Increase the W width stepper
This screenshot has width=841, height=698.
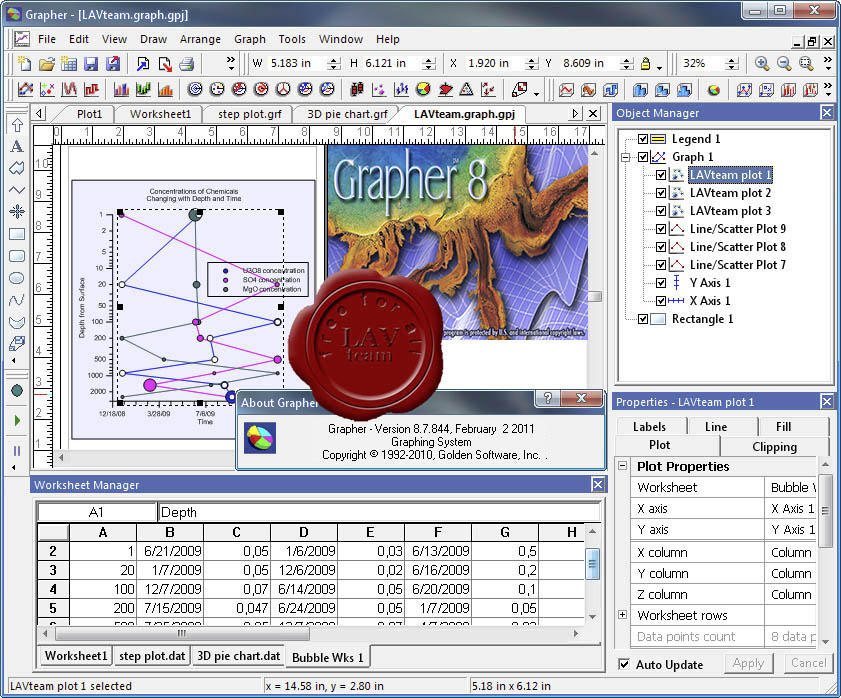coord(334,60)
